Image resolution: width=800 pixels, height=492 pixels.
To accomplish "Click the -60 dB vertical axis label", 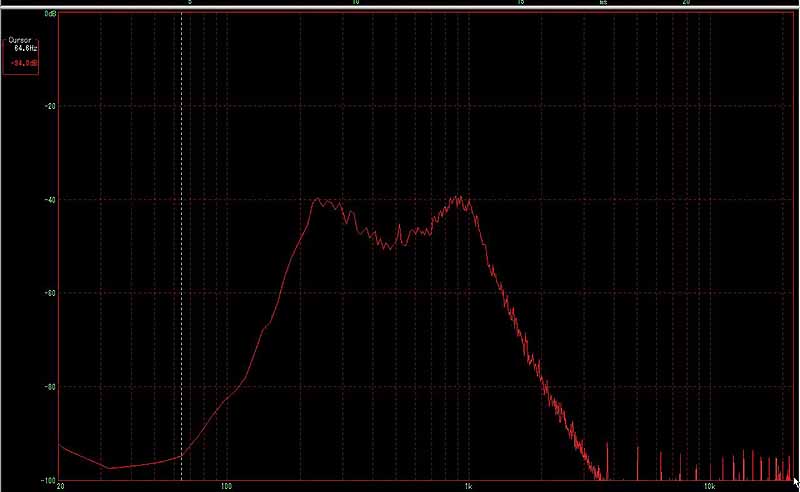I will point(50,293).
